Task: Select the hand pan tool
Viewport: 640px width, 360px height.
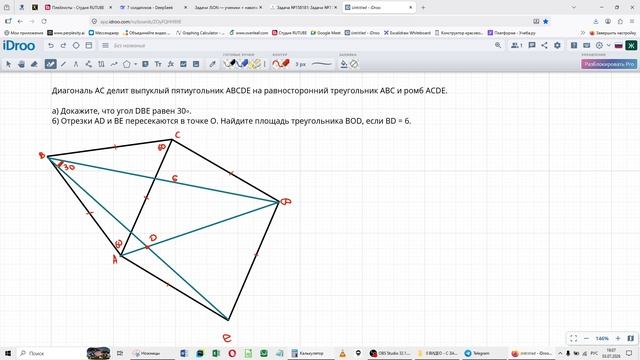Action: [x=21, y=64]
